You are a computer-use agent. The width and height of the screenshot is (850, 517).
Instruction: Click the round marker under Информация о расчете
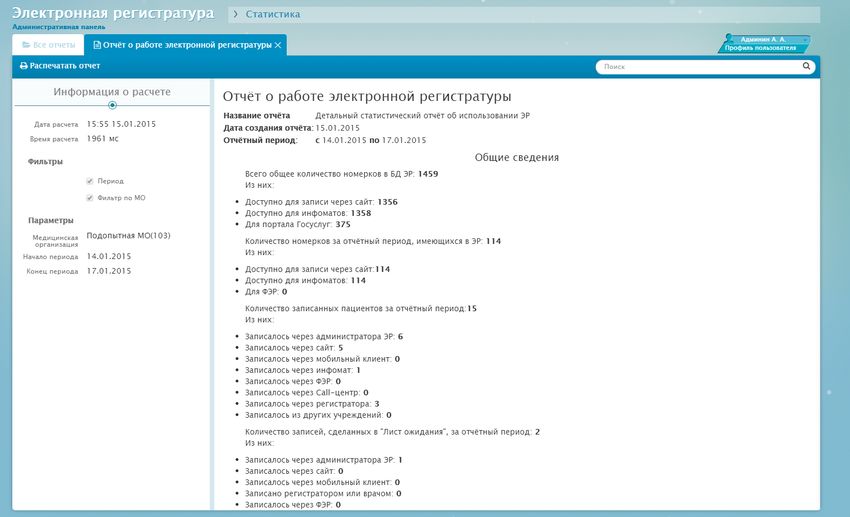click(112, 105)
